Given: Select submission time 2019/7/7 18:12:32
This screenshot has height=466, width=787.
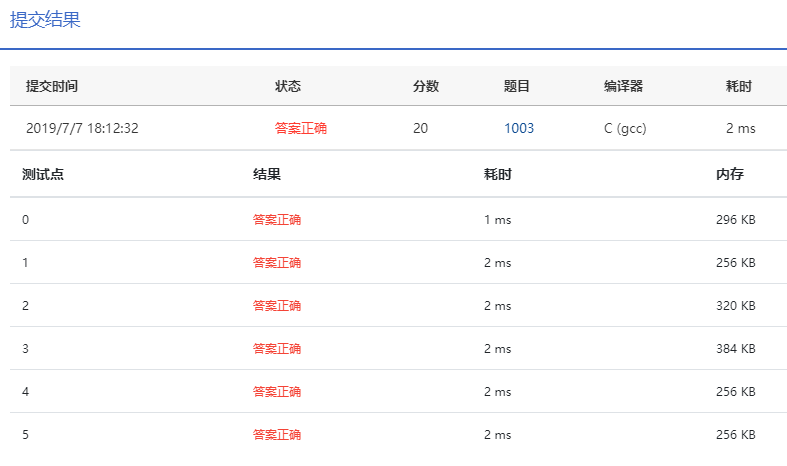Looking at the screenshot, I should [x=82, y=128].
